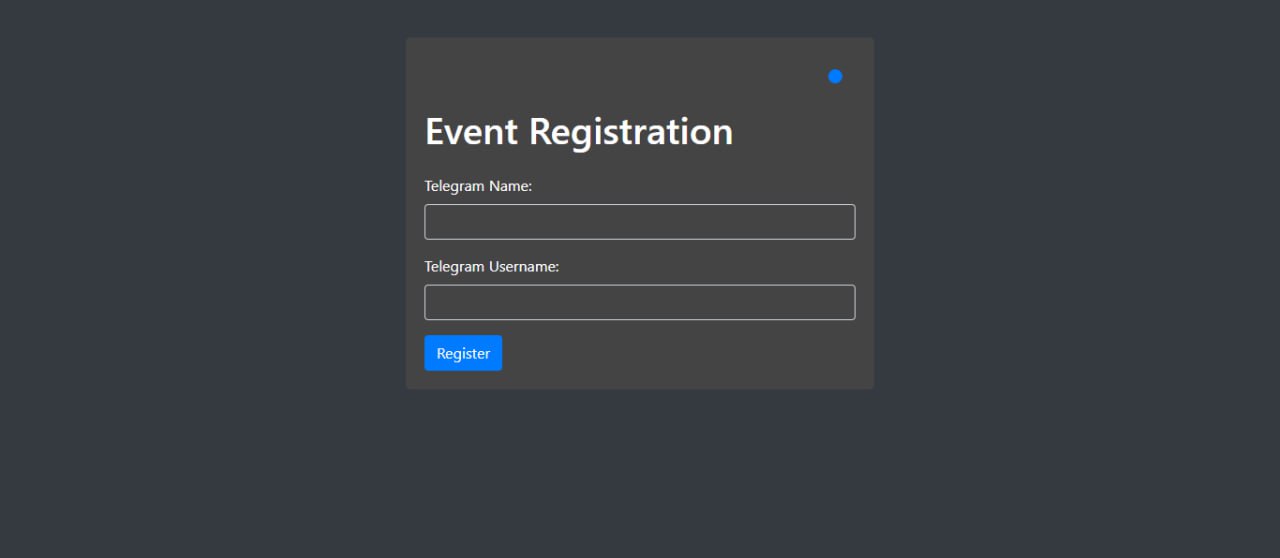This screenshot has width=1280, height=558.
Task: Click the "Telegram Username:" label
Action: pos(491,267)
